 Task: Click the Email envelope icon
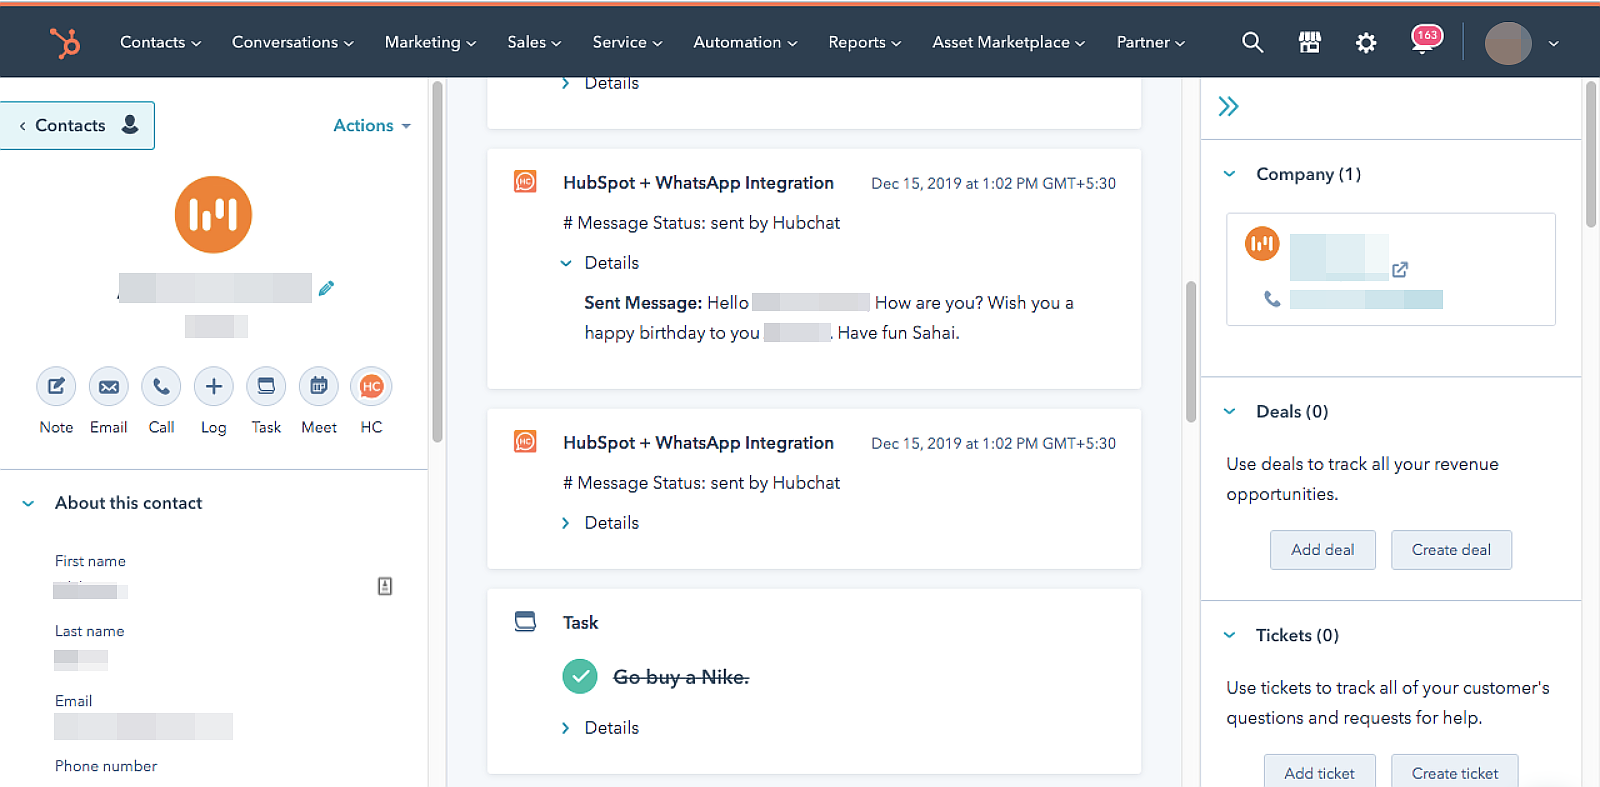pos(109,386)
